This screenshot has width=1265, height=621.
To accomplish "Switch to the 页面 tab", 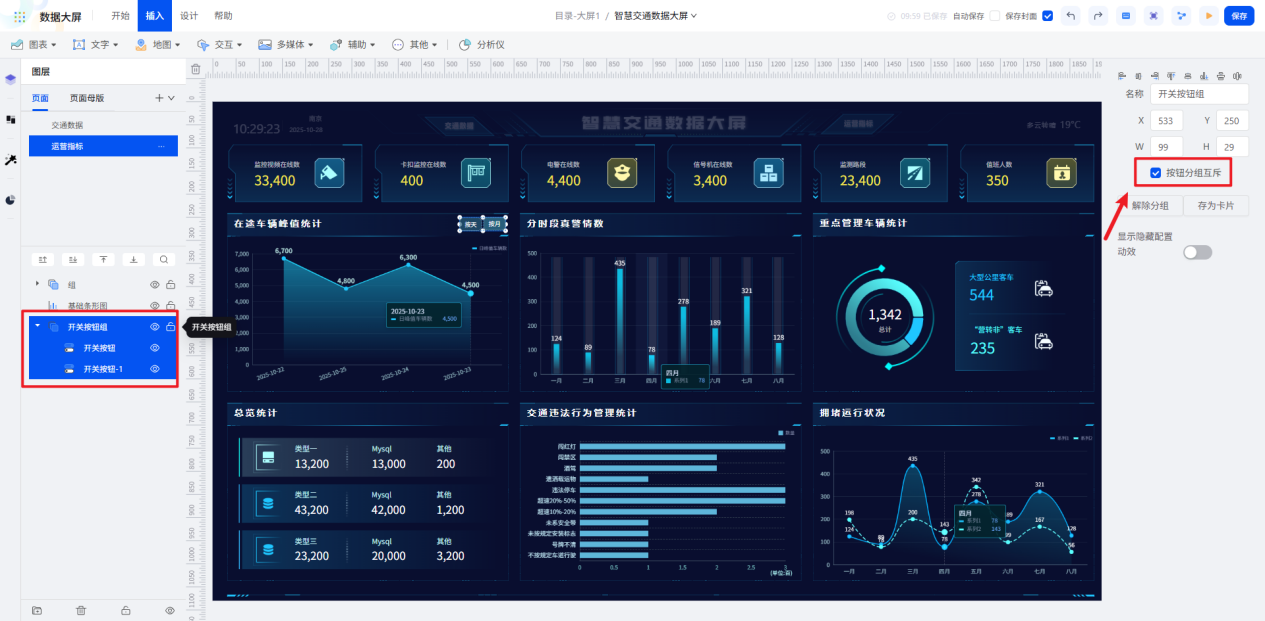I will tap(40, 98).
